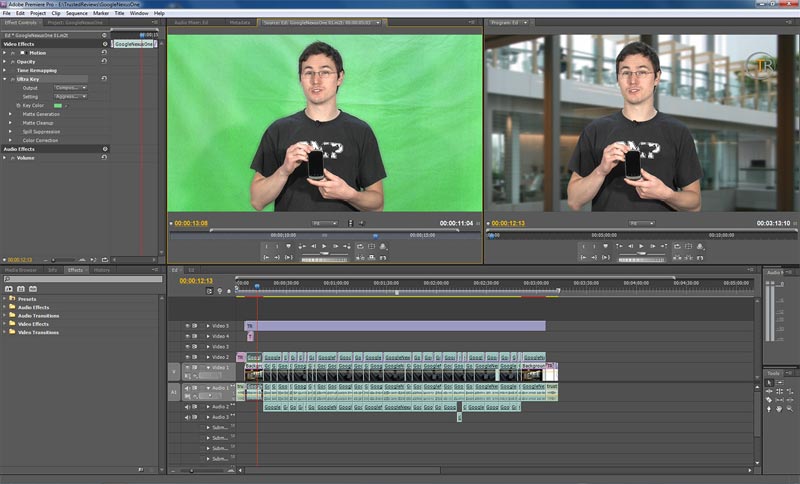Open the Ultra Key Setting dropdown
The image size is (800, 484).
point(70,96)
